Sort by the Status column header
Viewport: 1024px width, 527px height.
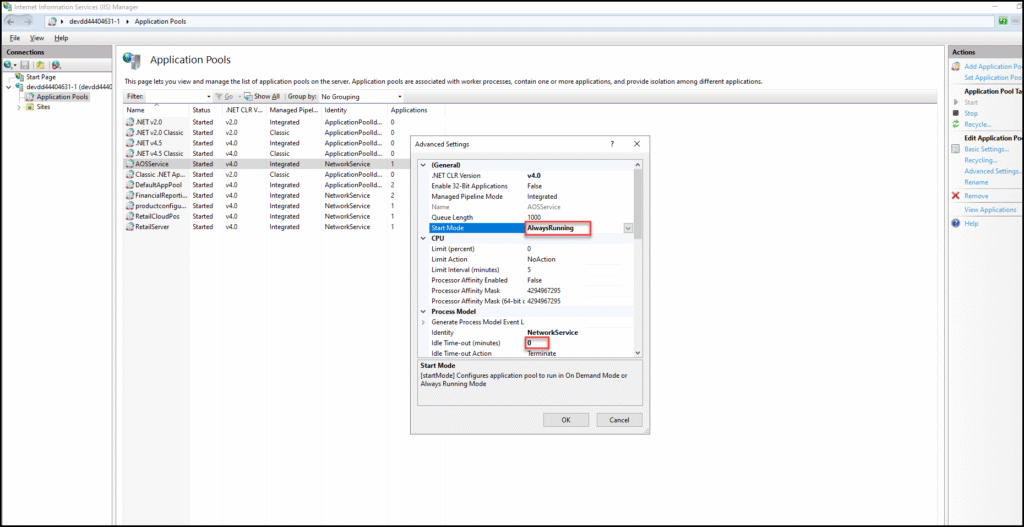click(x=206, y=110)
